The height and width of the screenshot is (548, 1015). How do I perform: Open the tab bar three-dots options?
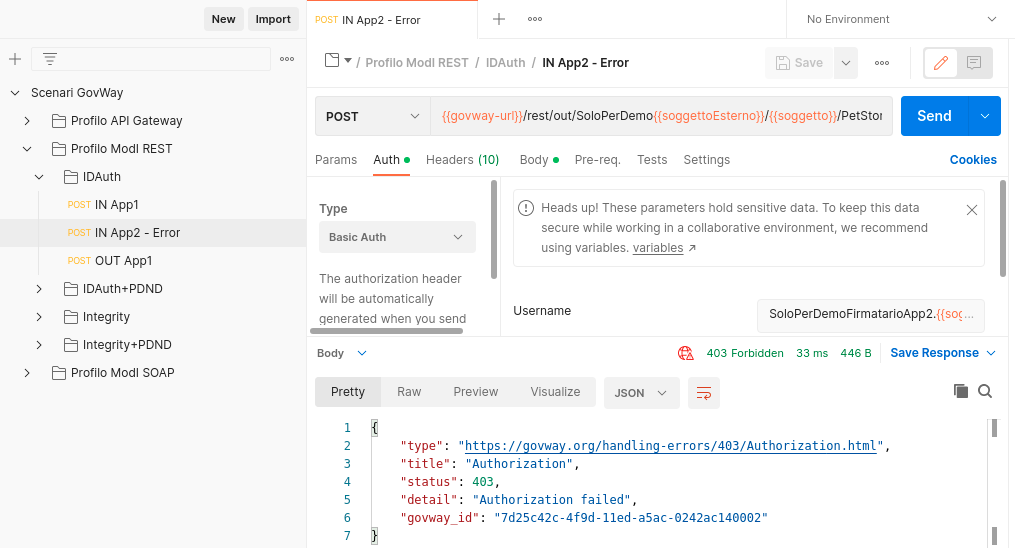535,19
